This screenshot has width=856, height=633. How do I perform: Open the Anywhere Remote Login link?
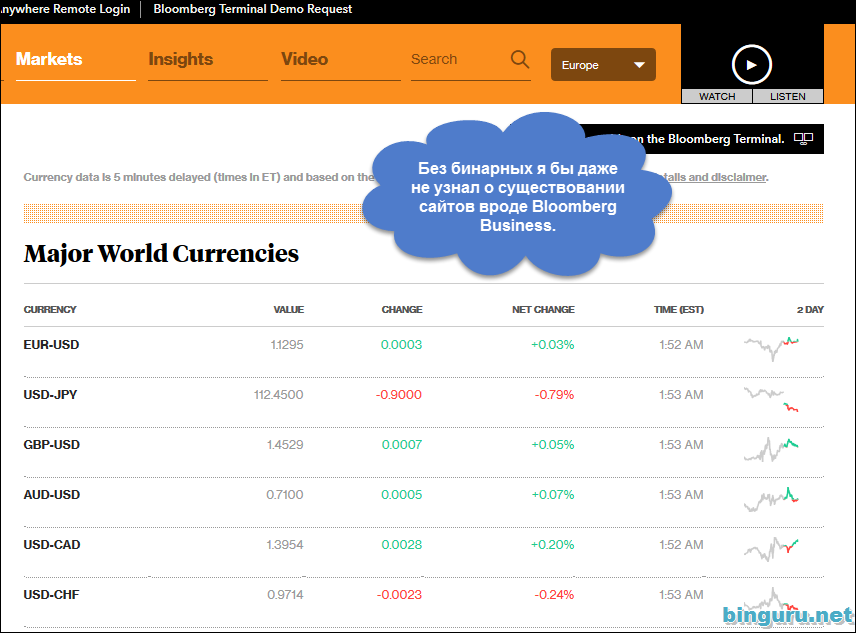65,9
